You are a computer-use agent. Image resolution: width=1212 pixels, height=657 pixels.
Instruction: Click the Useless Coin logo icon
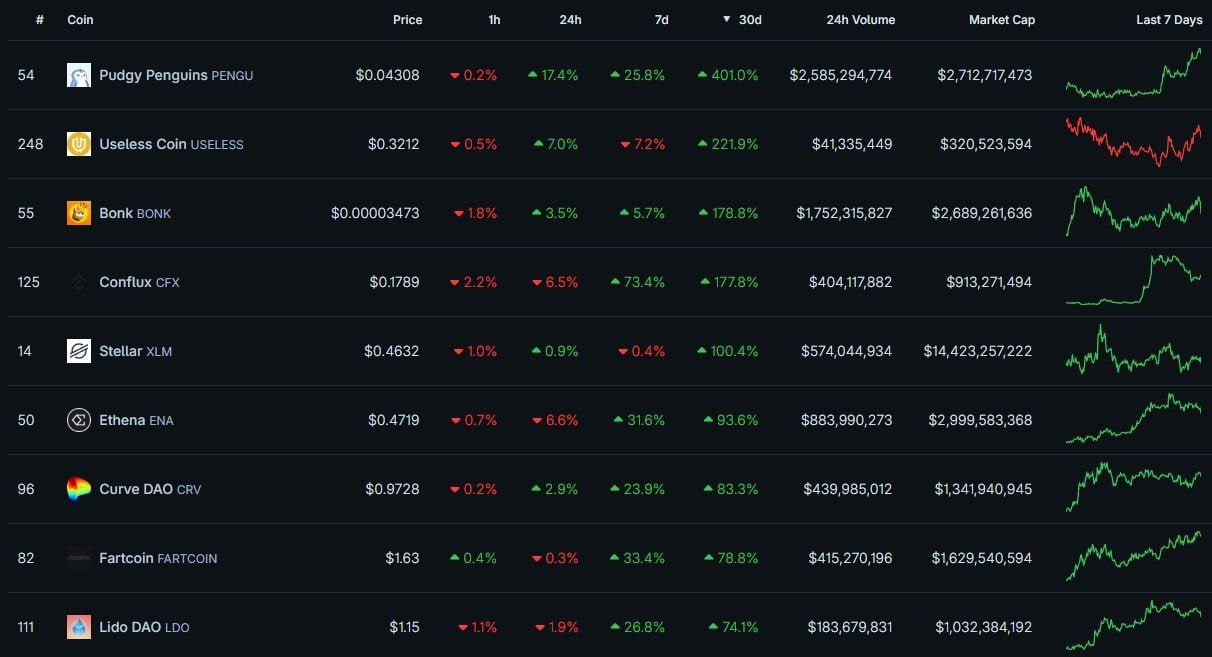click(x=79, y=144)
